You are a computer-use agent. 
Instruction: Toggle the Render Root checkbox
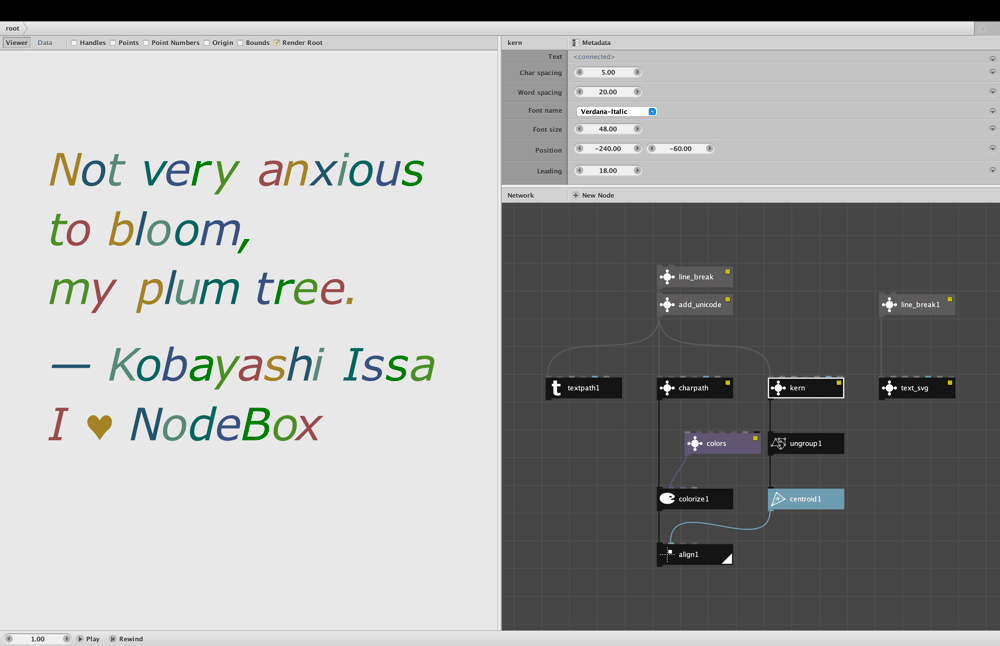pyautogui.click(x=277, y=43)
